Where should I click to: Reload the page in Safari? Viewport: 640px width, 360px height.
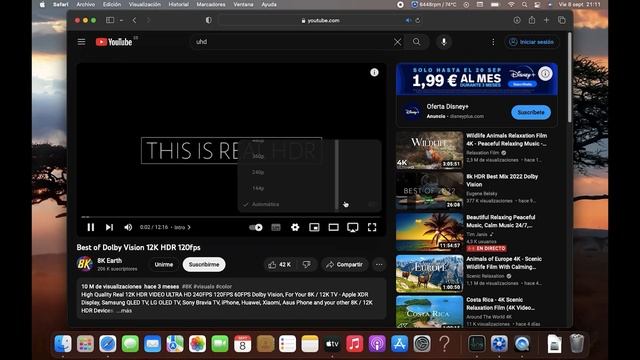click(418, 20)
